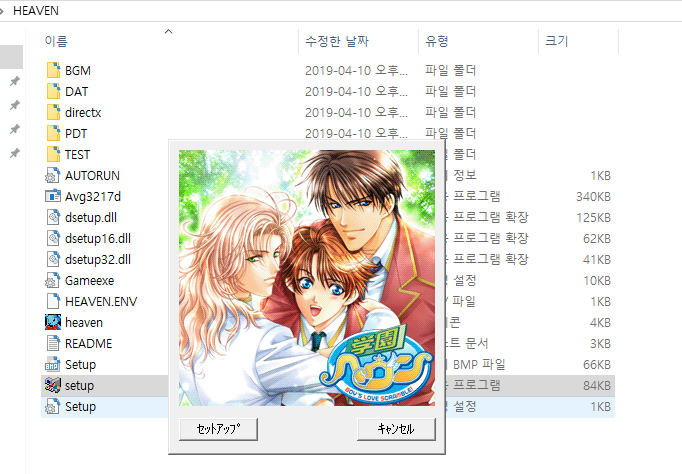Select the BGM folder icon
Image resolution: width=682 pixels, height=474 pixels.
[53, 70]
